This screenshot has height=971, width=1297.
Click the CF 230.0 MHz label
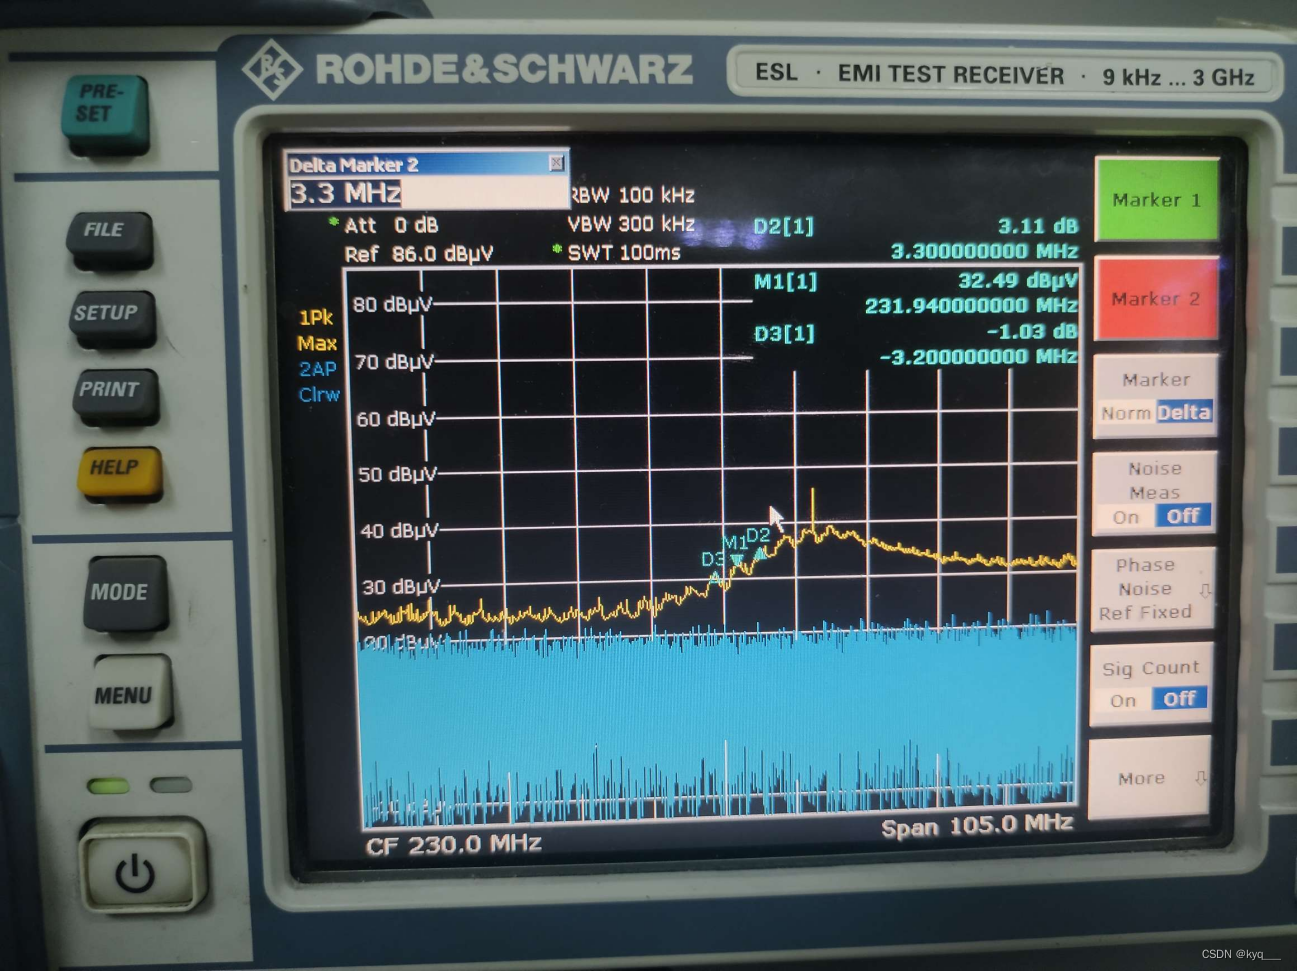coord(454,845)
